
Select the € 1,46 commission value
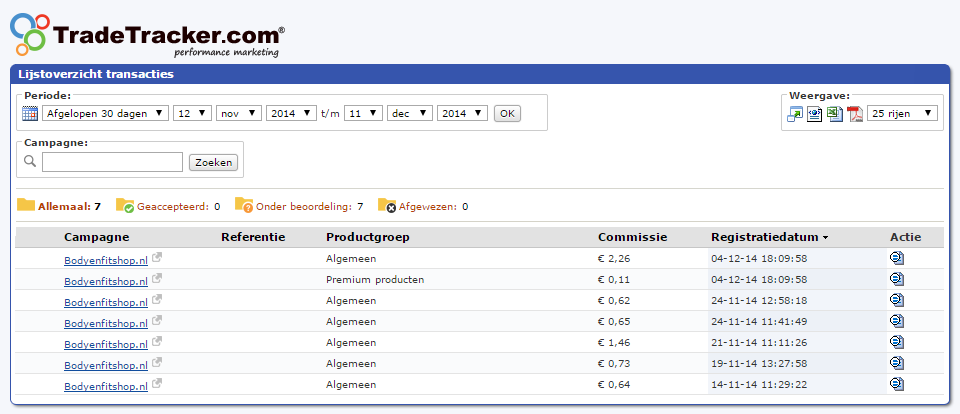coord(614,342)
